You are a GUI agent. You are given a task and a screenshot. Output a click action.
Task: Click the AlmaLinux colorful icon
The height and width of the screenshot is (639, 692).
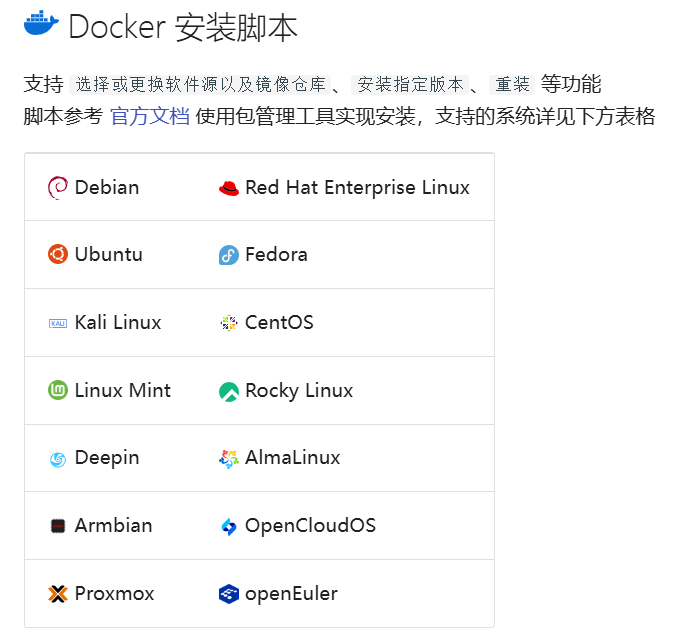[x=229, y=459]
